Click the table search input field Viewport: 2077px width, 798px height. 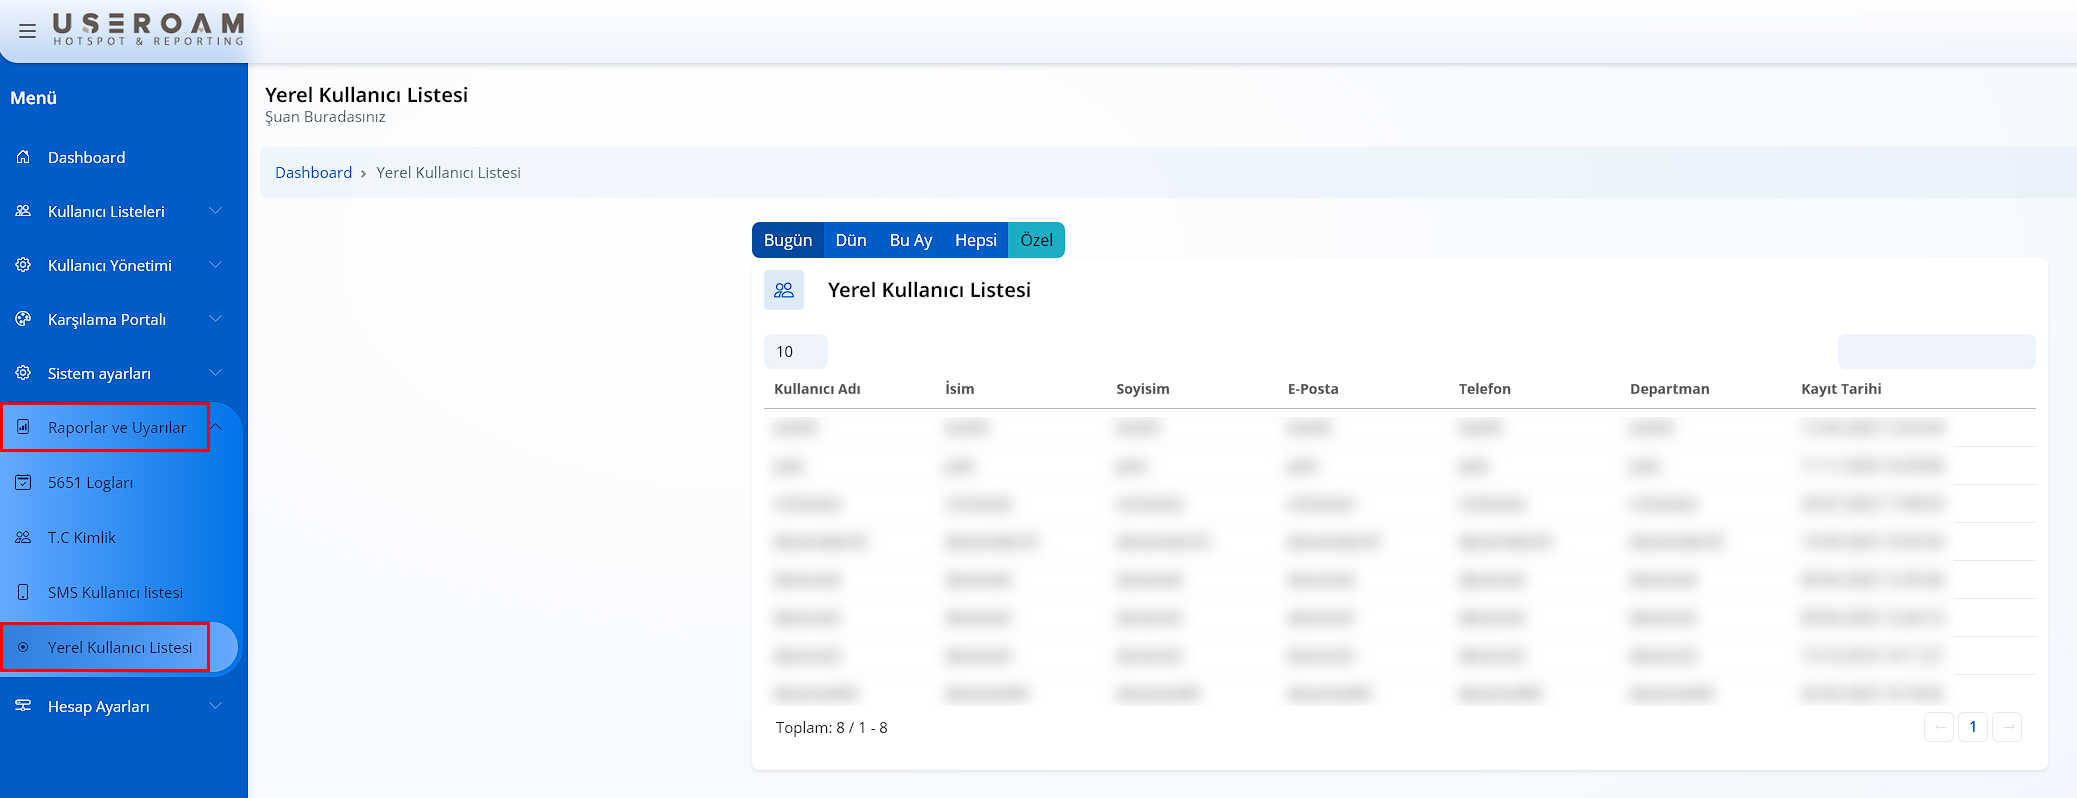(1936, 352)
